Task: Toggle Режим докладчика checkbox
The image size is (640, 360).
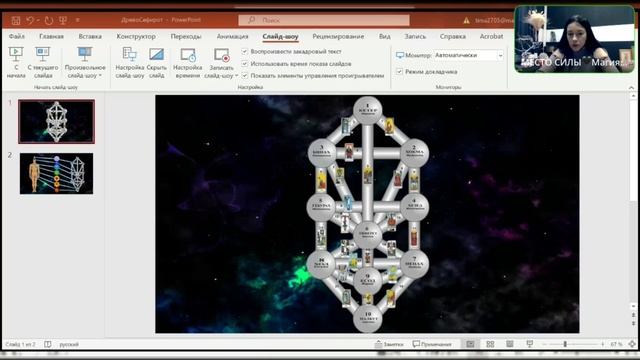Action: (399, 71)
